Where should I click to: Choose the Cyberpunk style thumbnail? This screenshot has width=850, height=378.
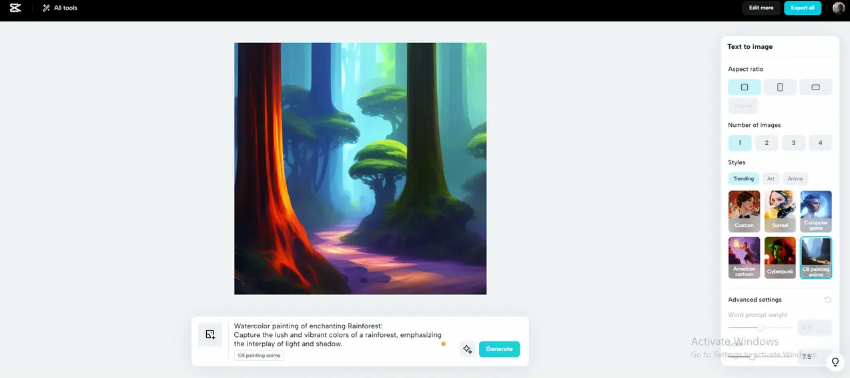pyautogui.click(x=780, y=258)
